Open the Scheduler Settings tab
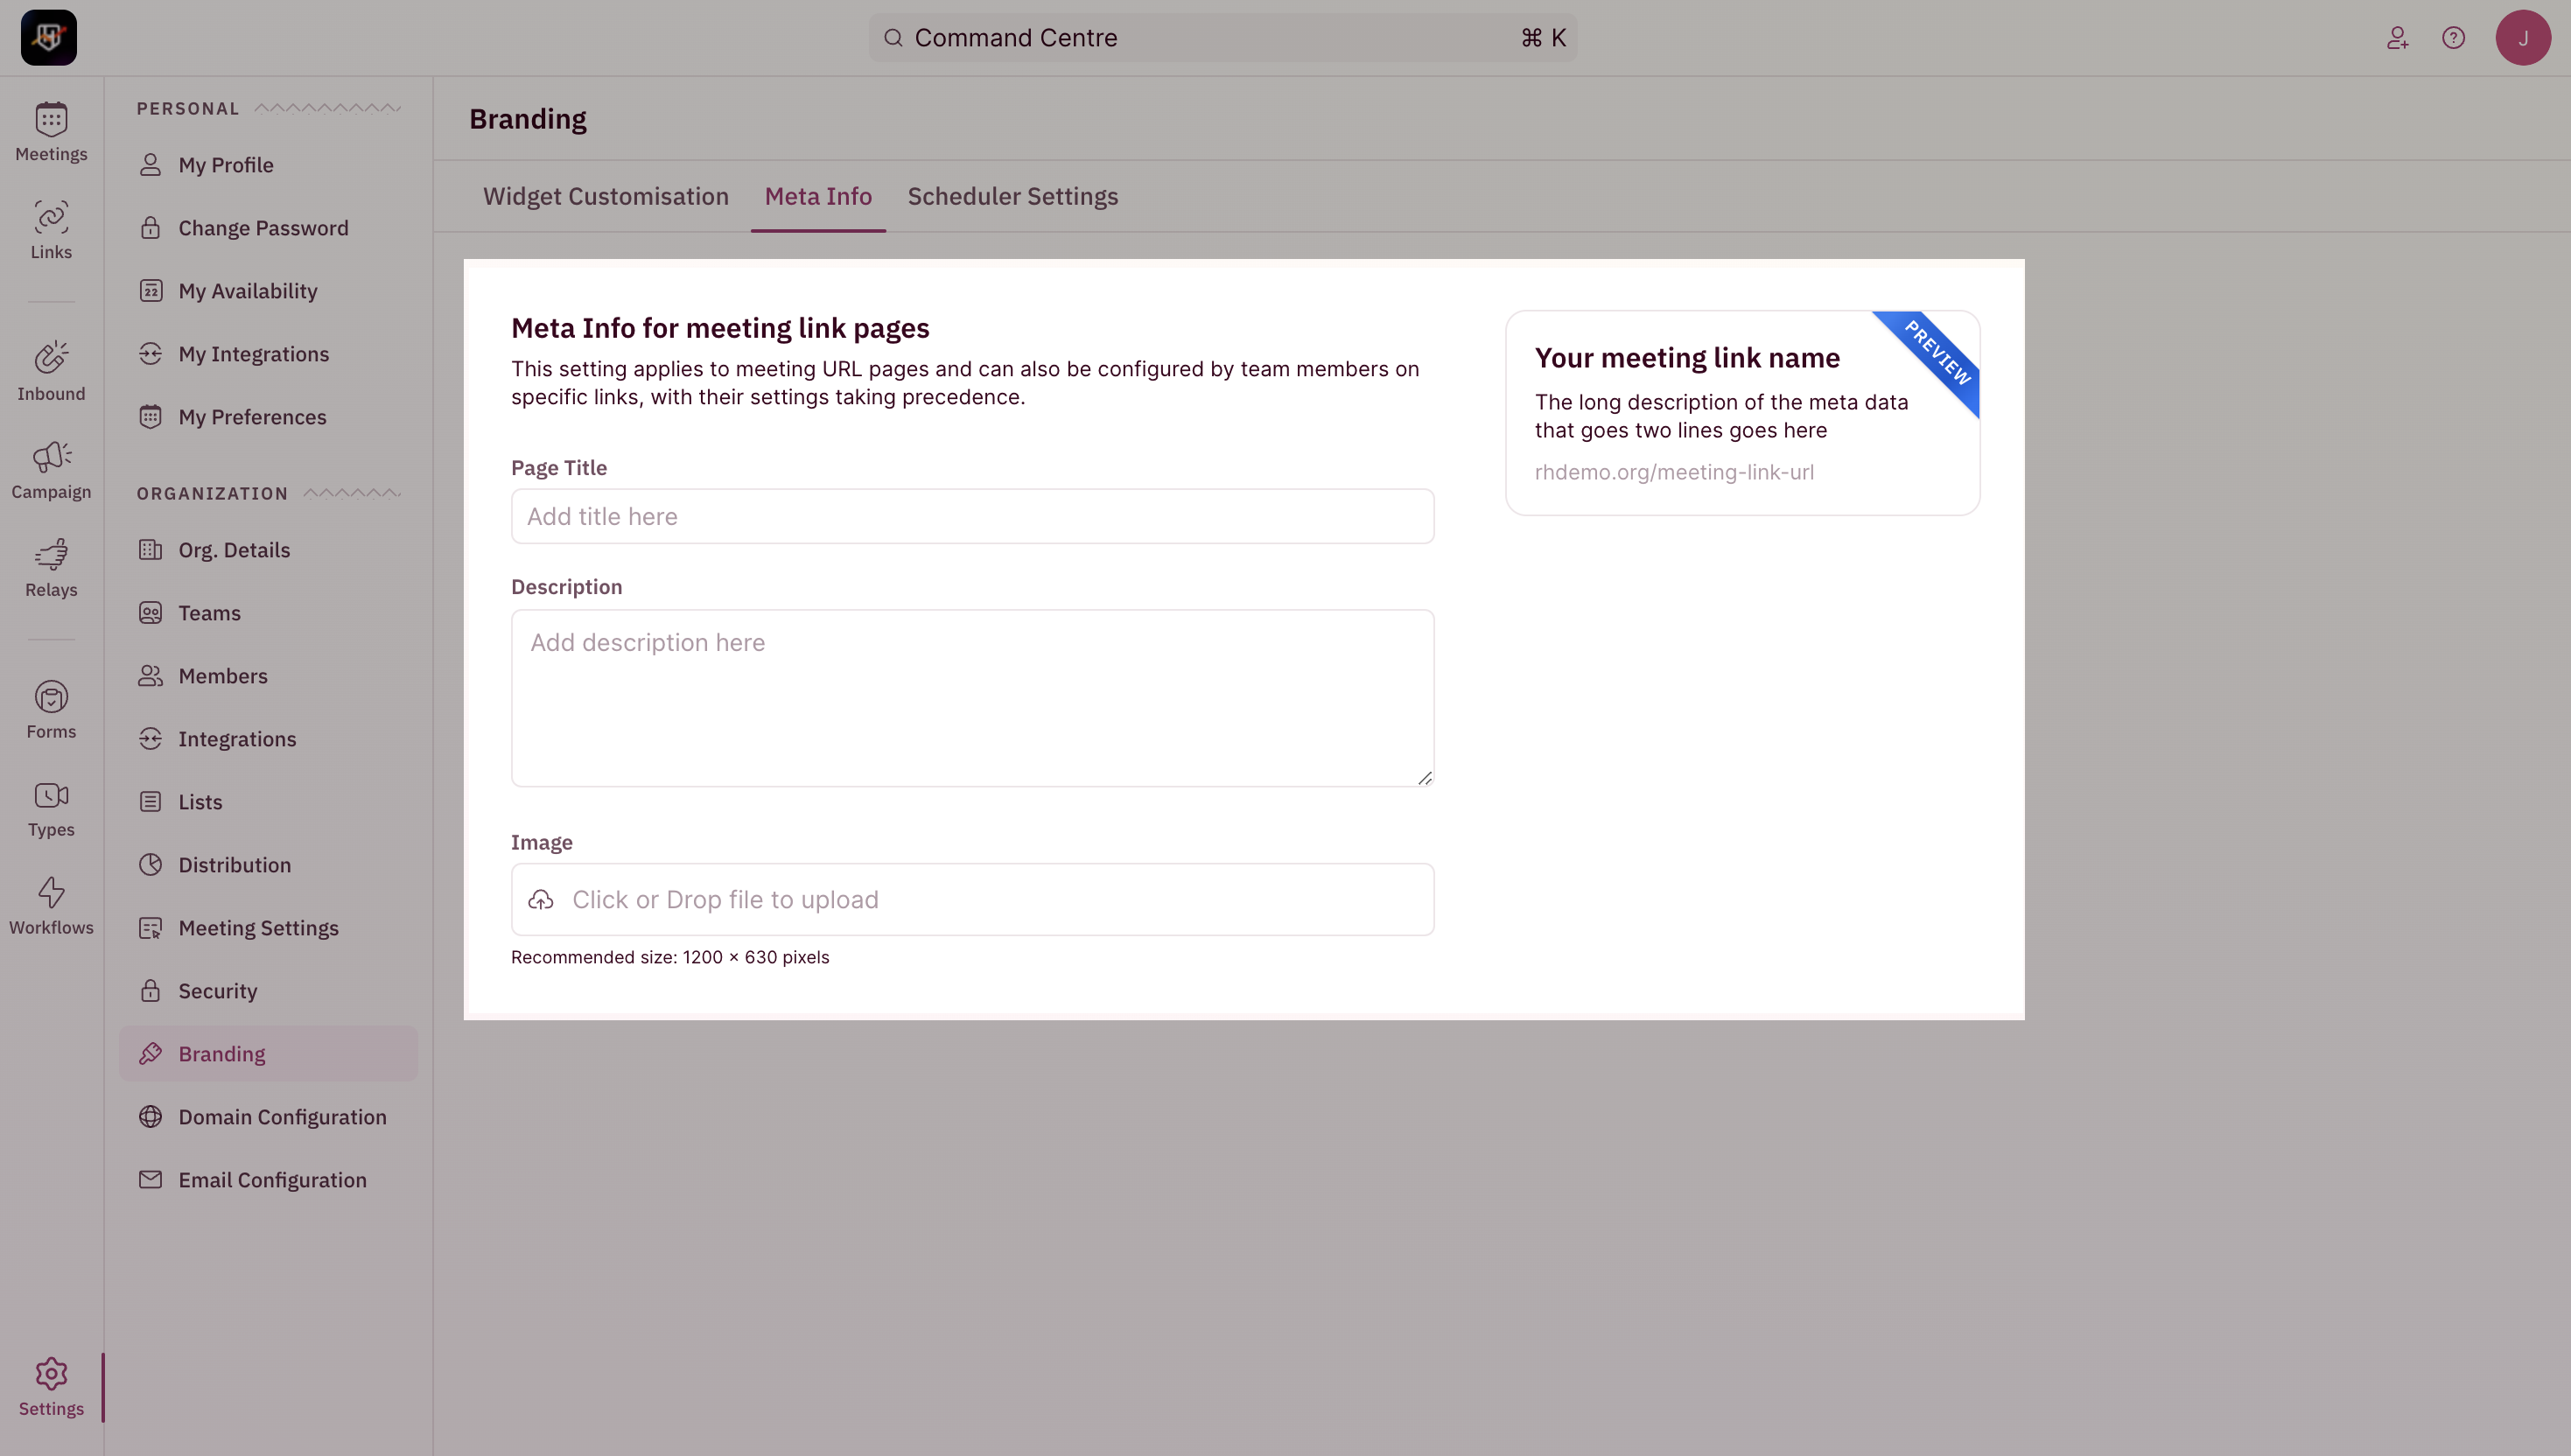 coord(1013,196)
